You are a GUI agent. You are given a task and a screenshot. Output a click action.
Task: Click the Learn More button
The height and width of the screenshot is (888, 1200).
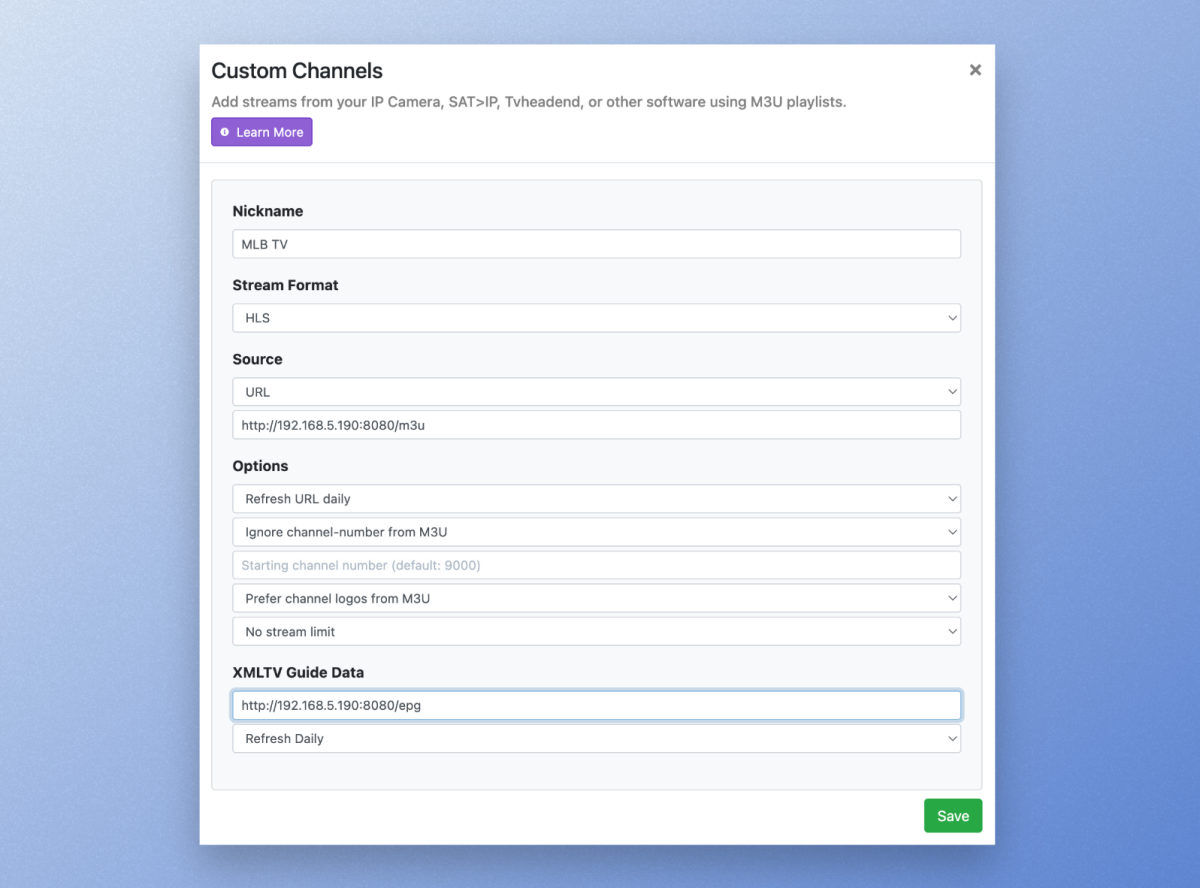[x=262, y=132]
